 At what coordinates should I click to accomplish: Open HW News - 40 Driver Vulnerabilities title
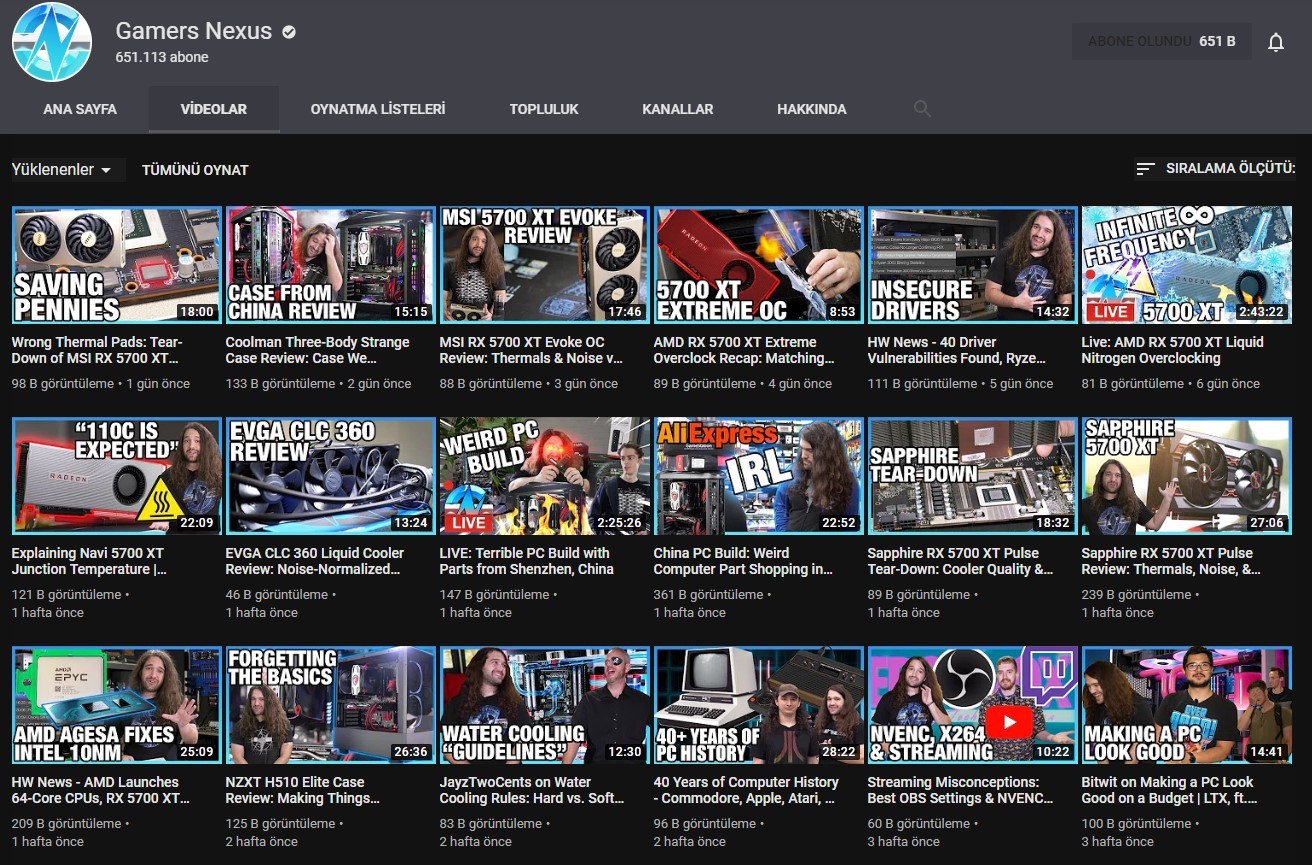tap(957, 350)
